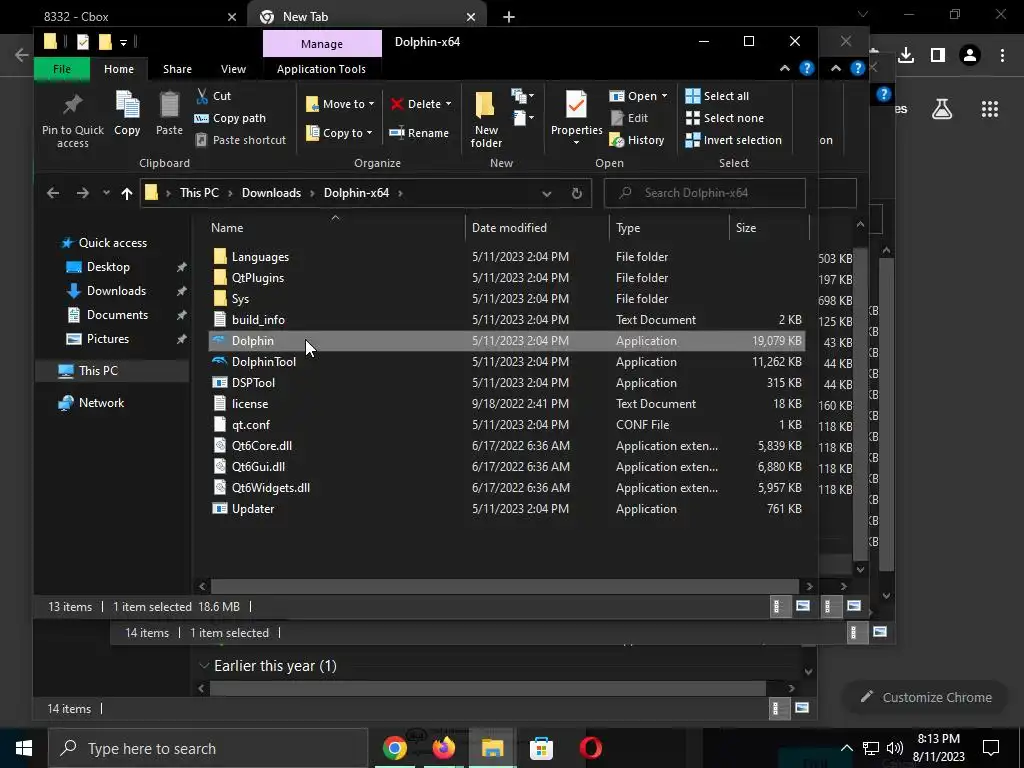Click Select none in ribbon

(x=724, y=118)
